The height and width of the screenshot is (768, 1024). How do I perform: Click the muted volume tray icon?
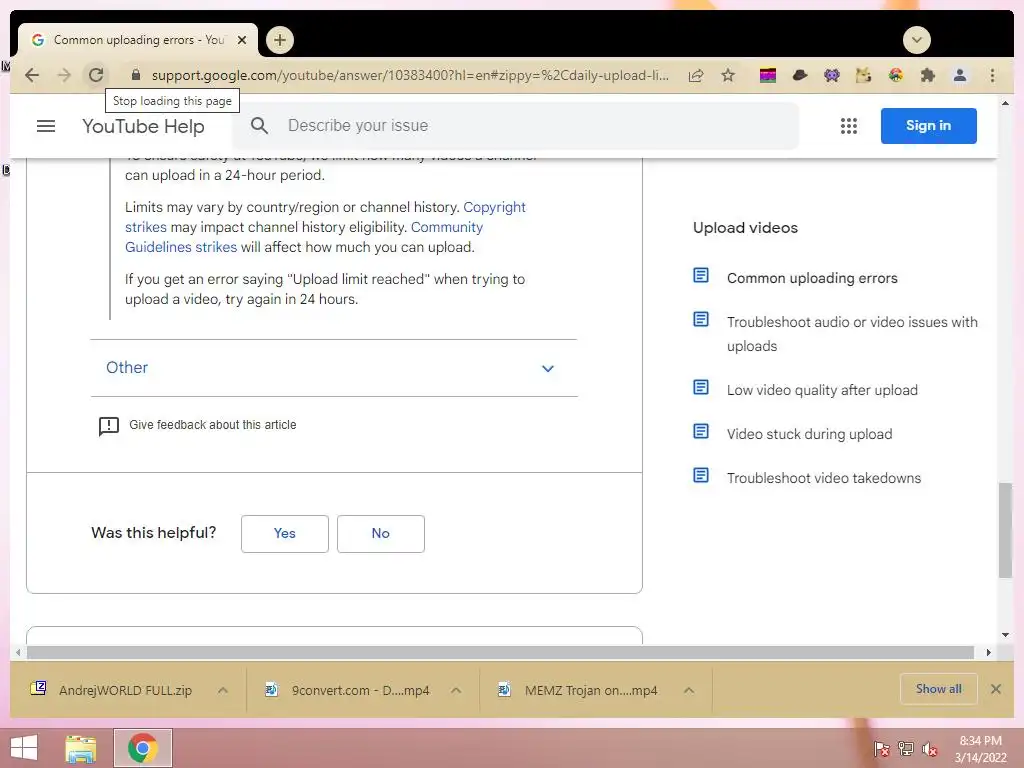(x=930, y=749)
